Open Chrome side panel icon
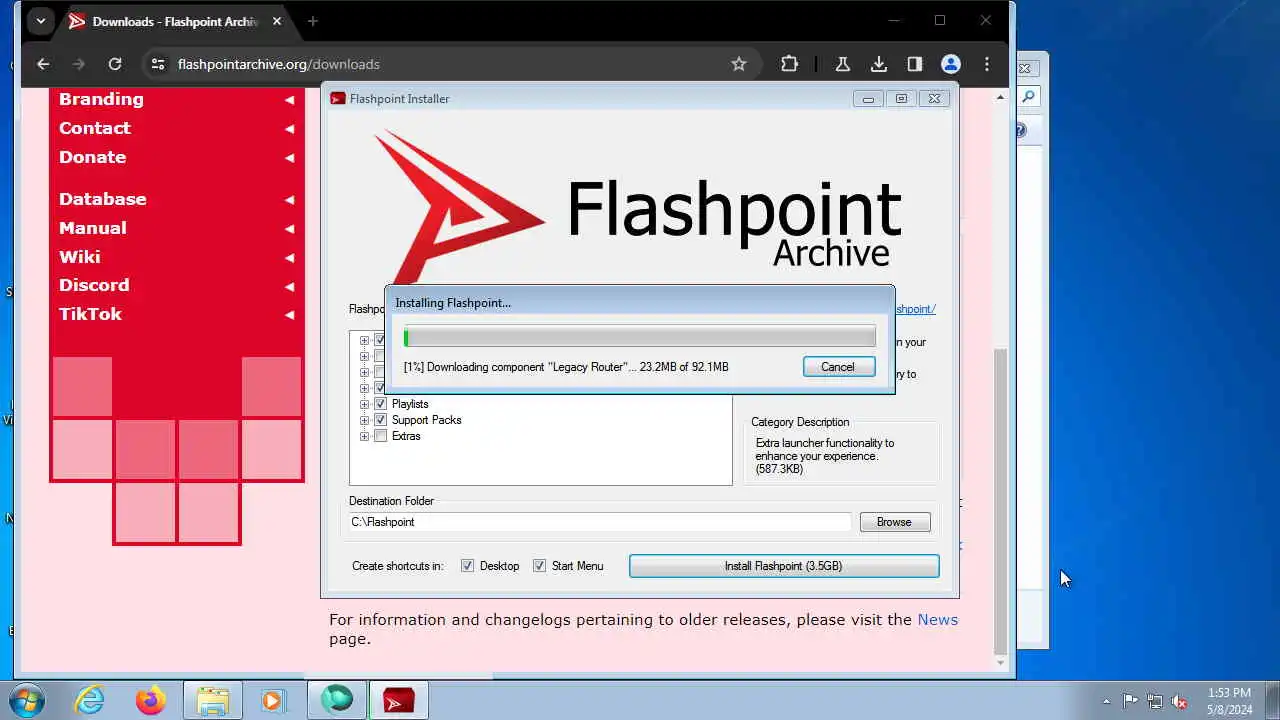1280x720 pixels. coord(915,64)
